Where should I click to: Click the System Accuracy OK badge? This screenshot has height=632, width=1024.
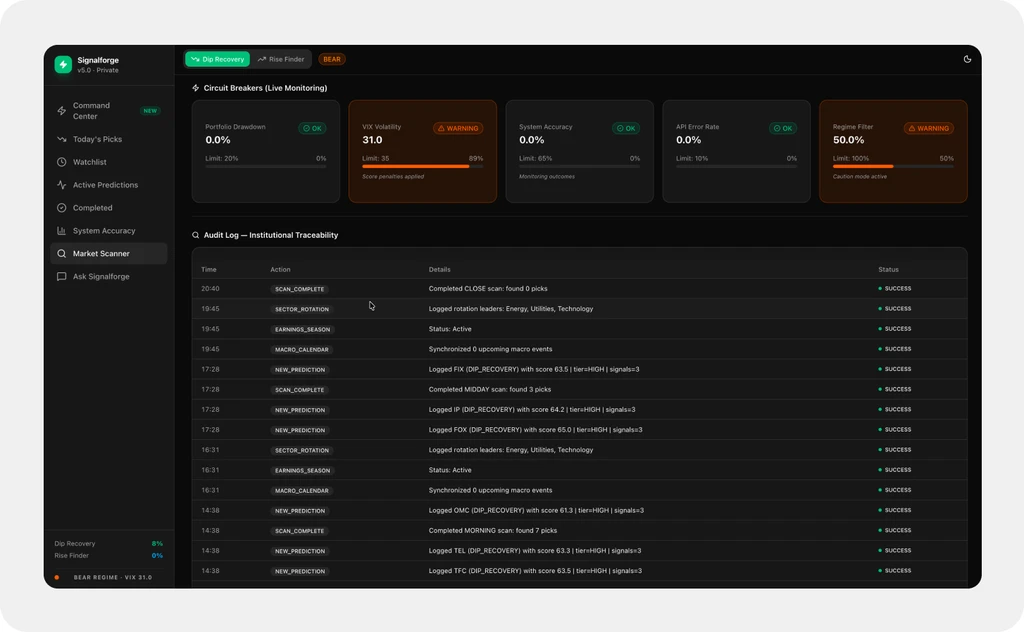(x=626, y=128)
